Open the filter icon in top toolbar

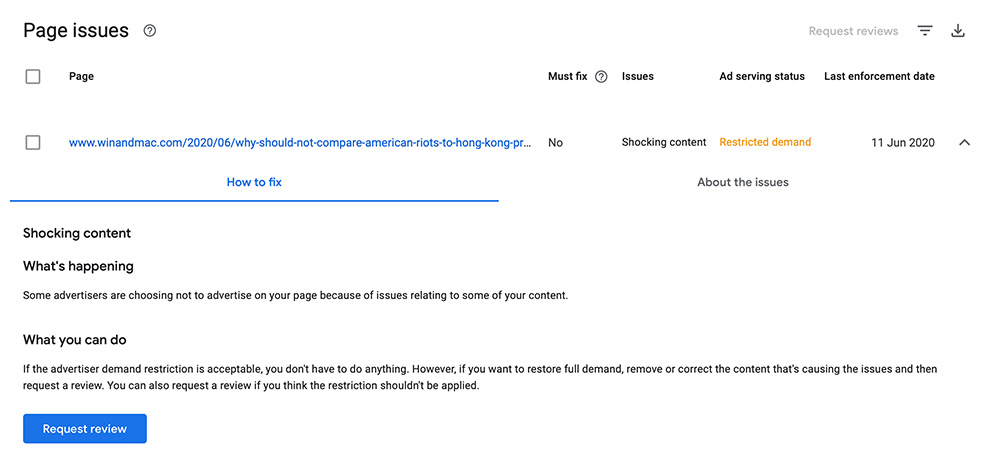[925, 31]
